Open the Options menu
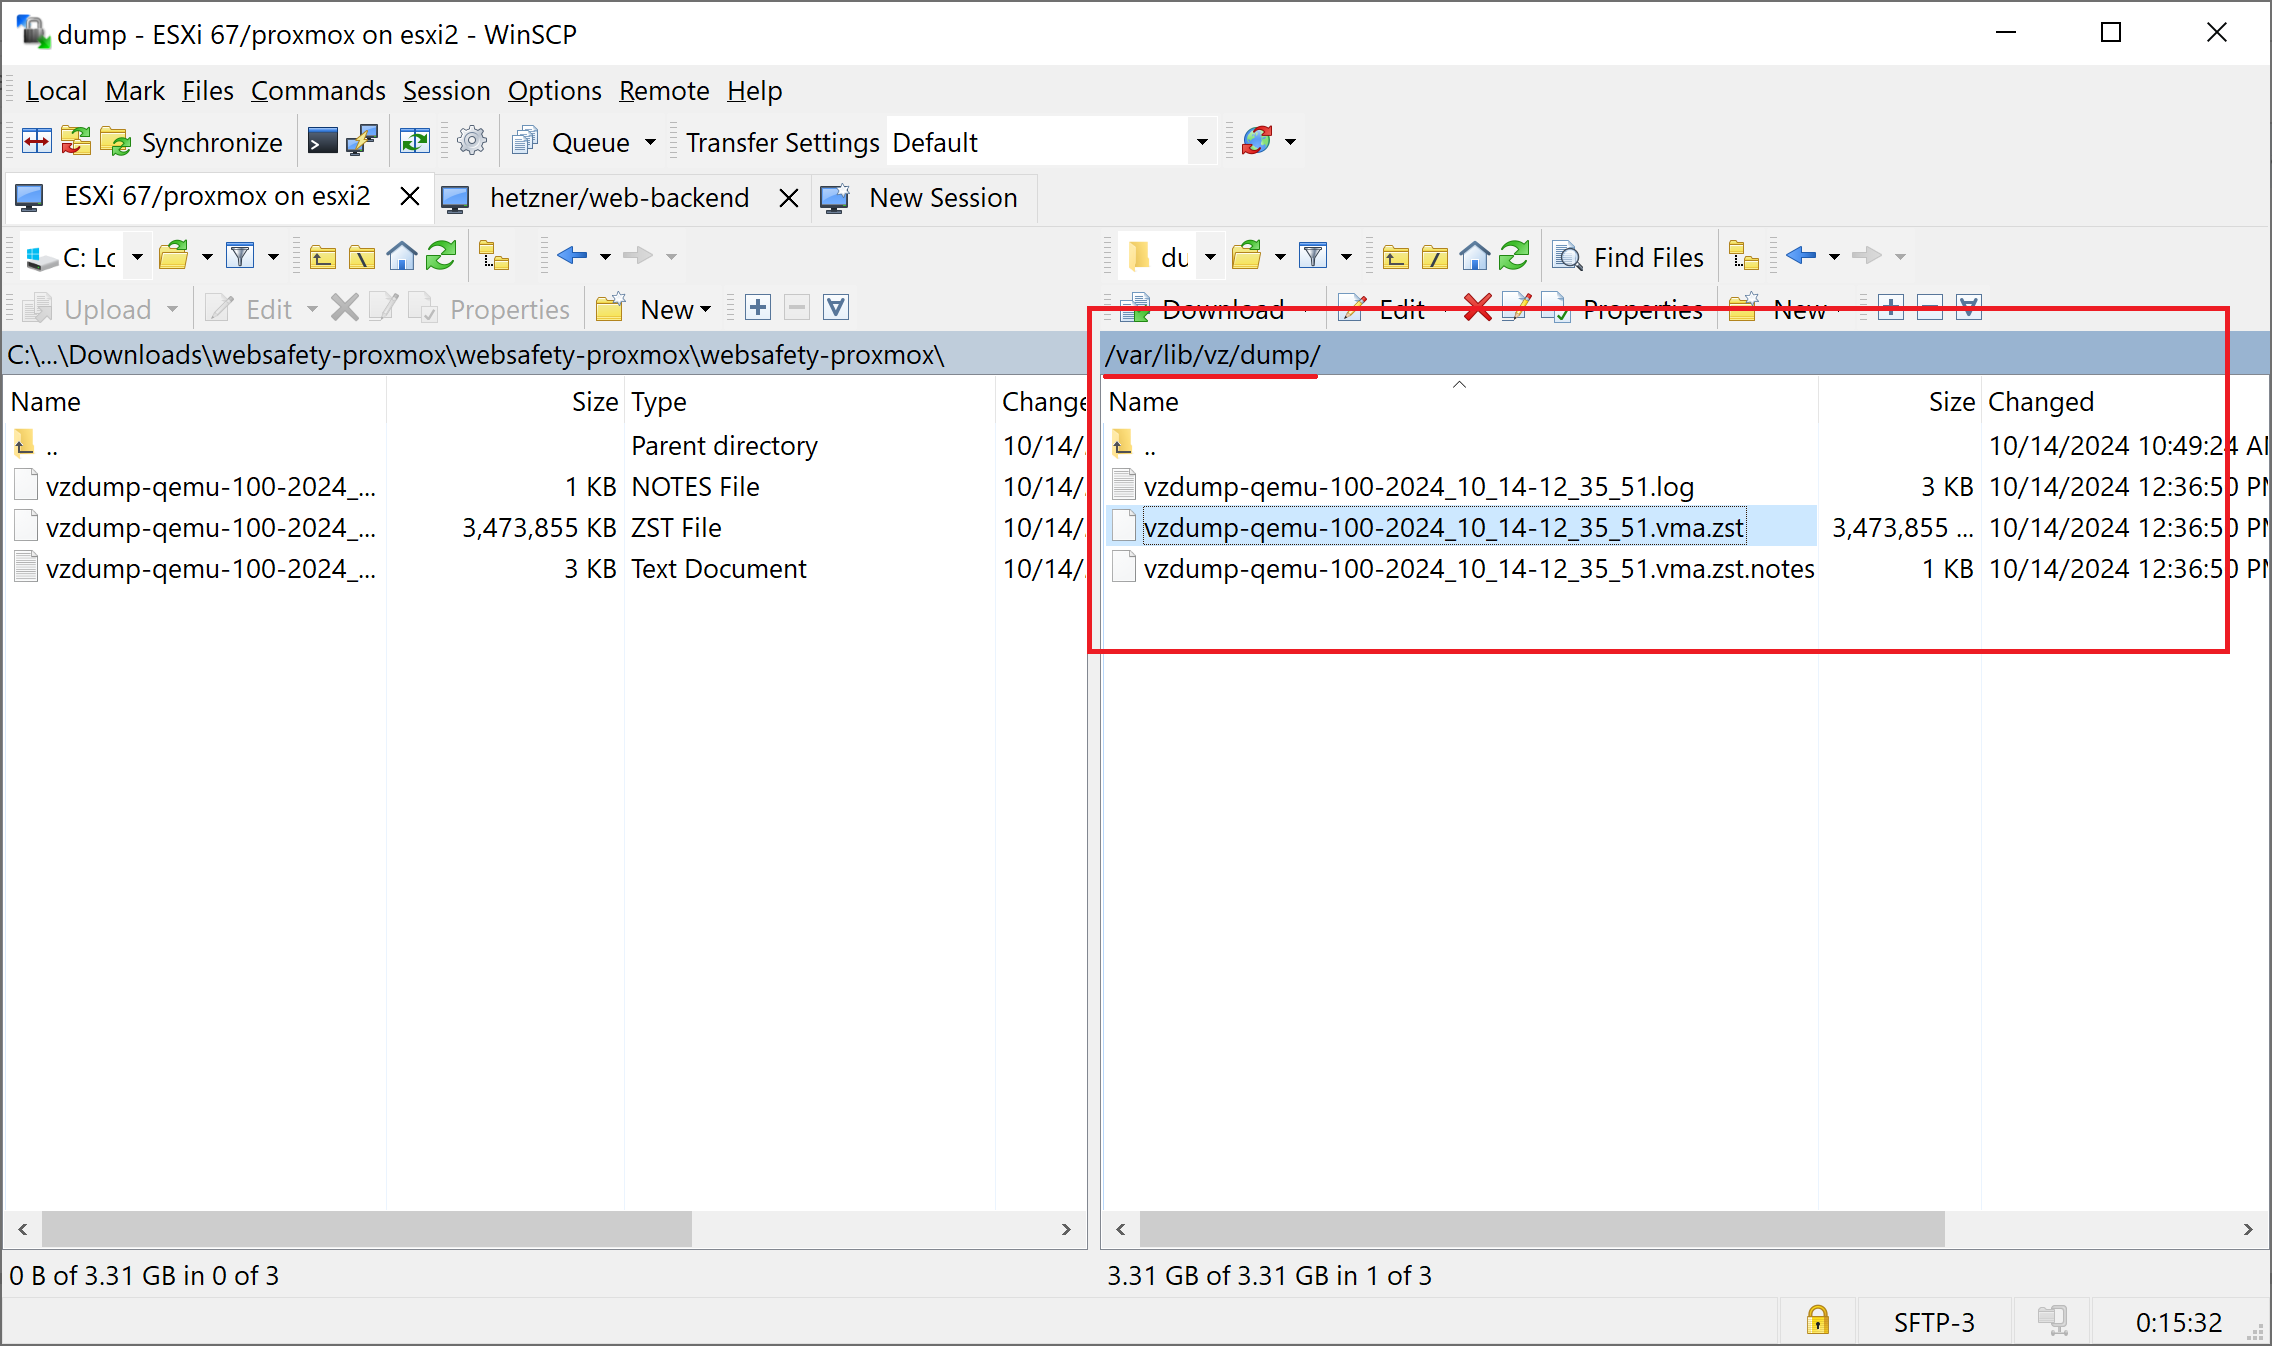Viewport: 2272px width, 1346px height. tap(554, 91)
